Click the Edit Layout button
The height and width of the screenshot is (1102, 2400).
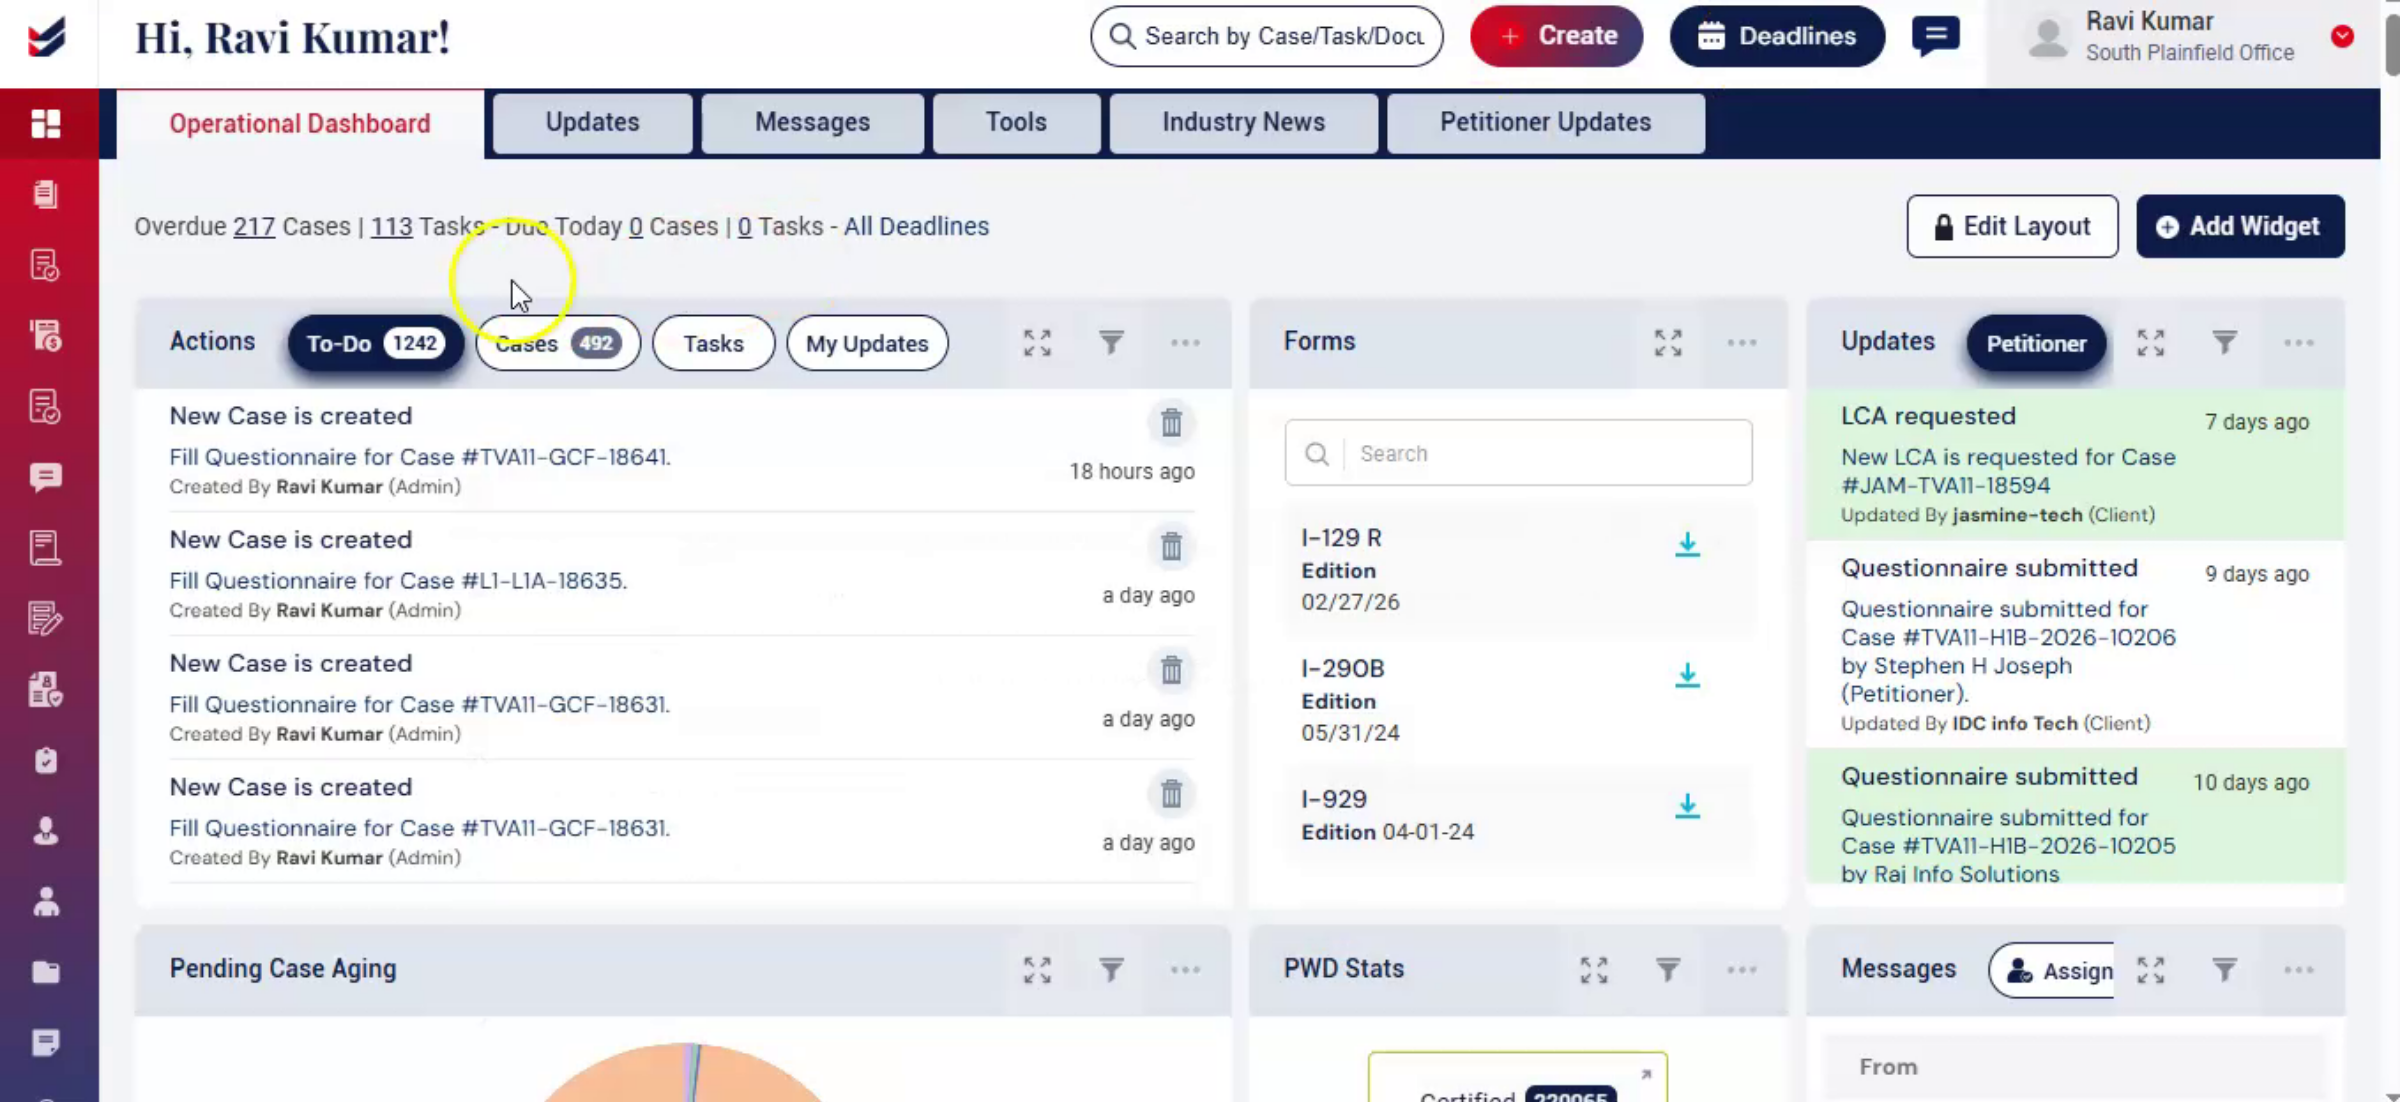click(2012, 226)
